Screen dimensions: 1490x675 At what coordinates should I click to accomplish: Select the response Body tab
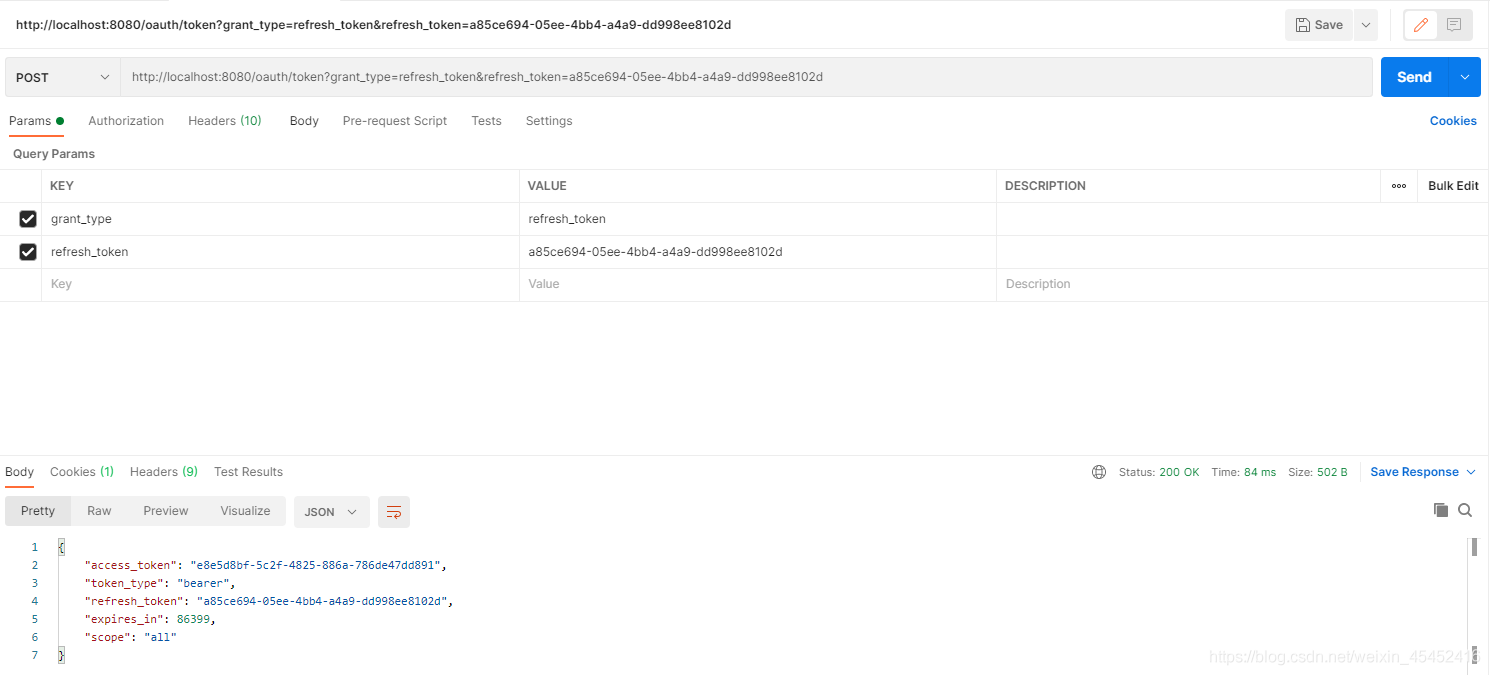click(x=20, y=472)
